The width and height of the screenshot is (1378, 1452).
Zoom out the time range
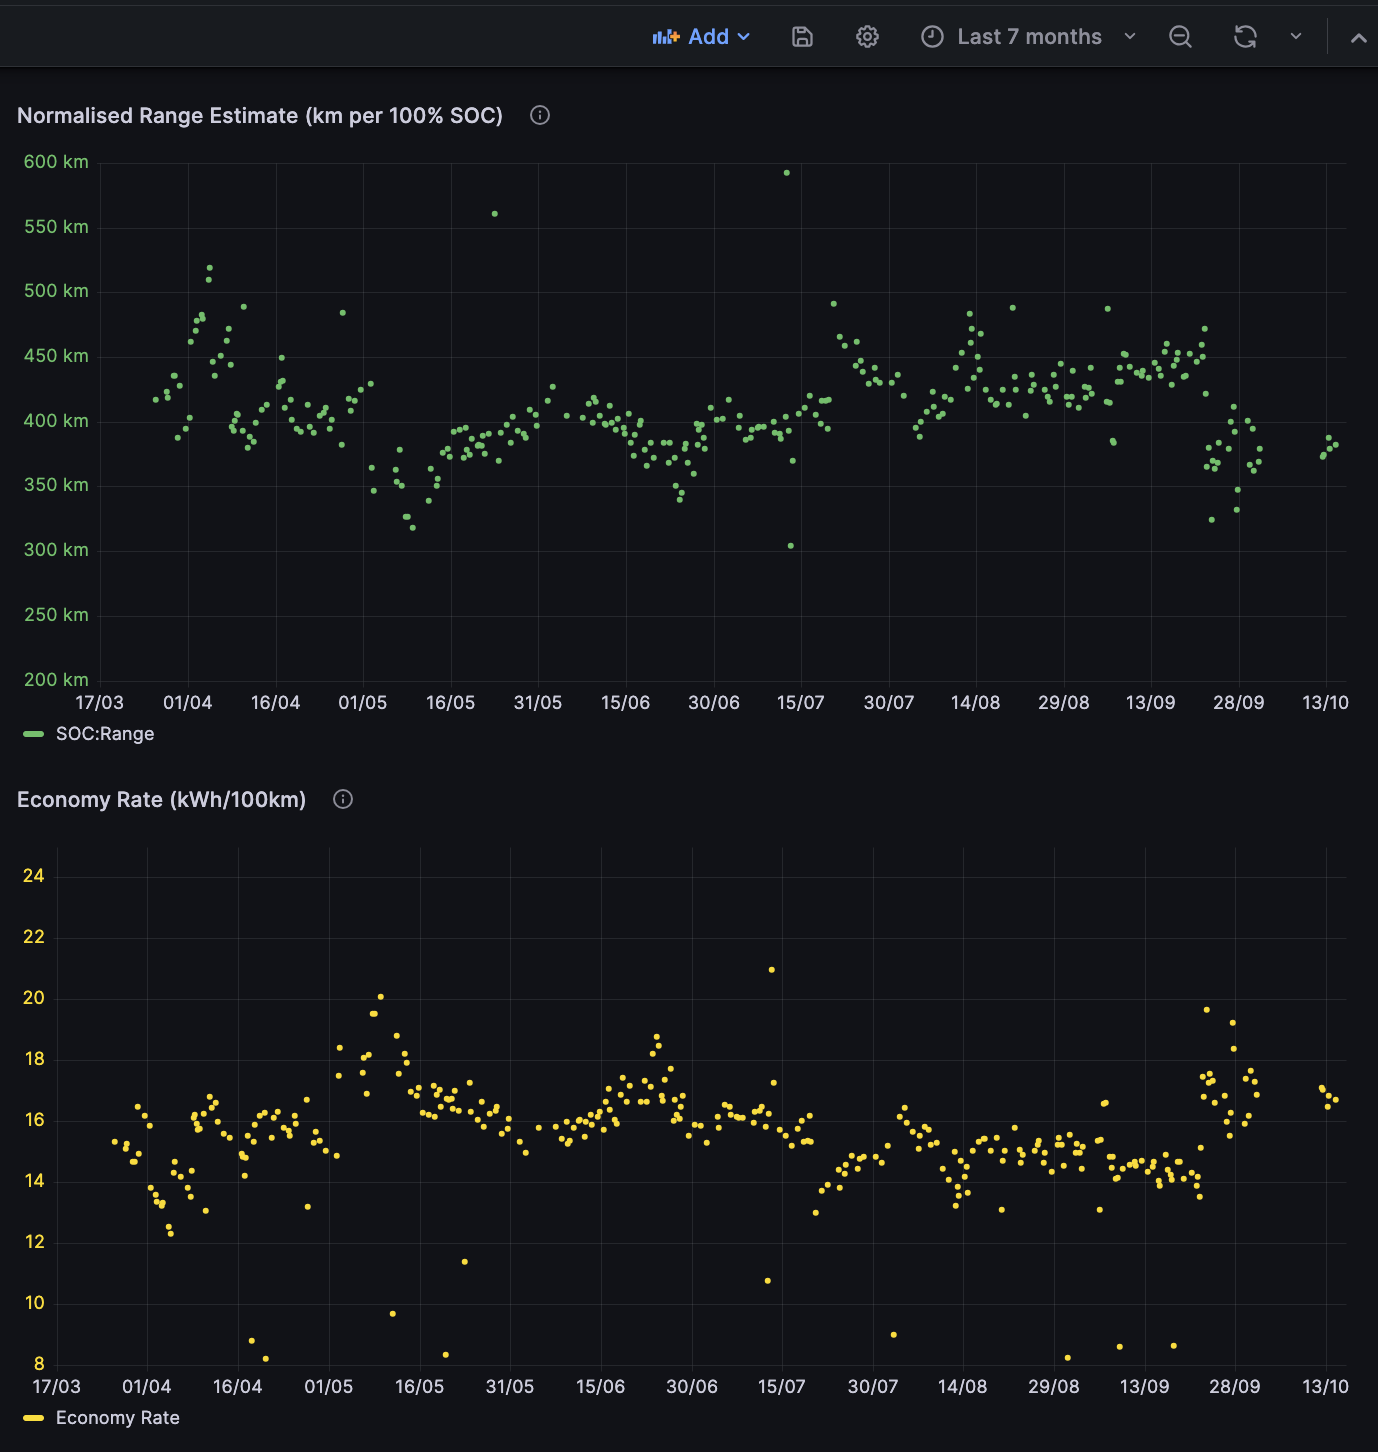(1180, 37)
